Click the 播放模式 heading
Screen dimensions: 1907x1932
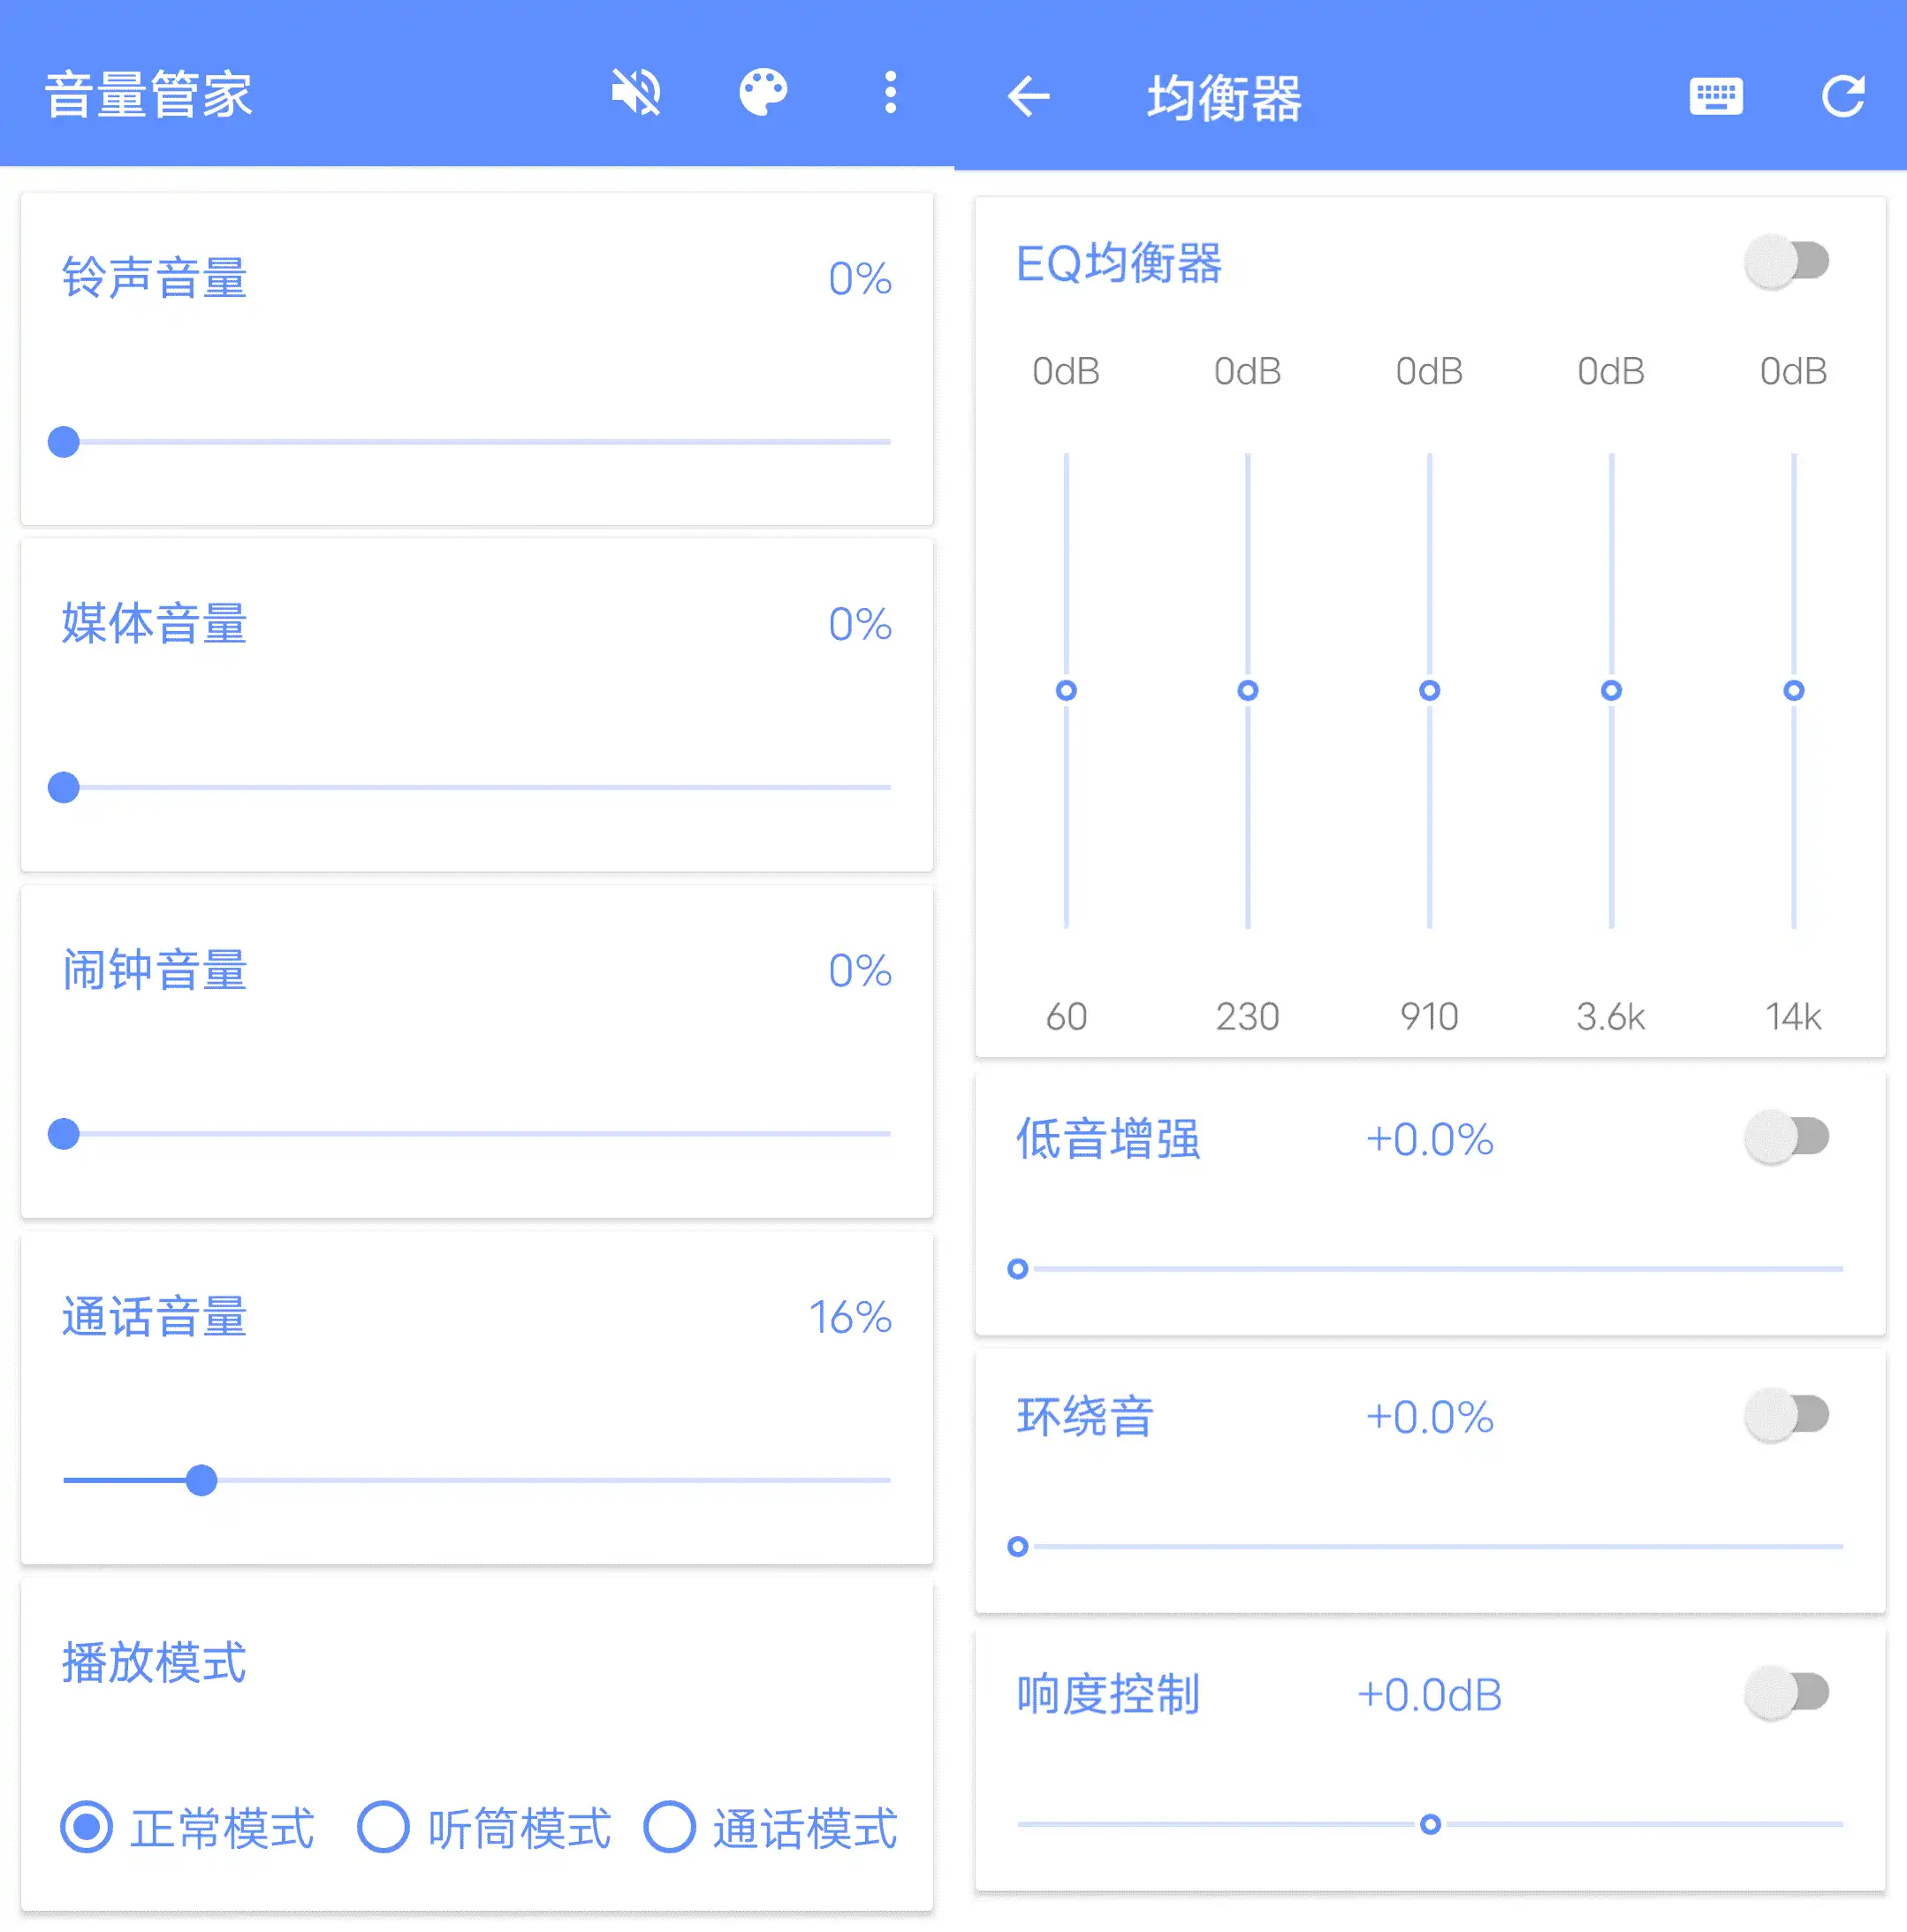154,1662
